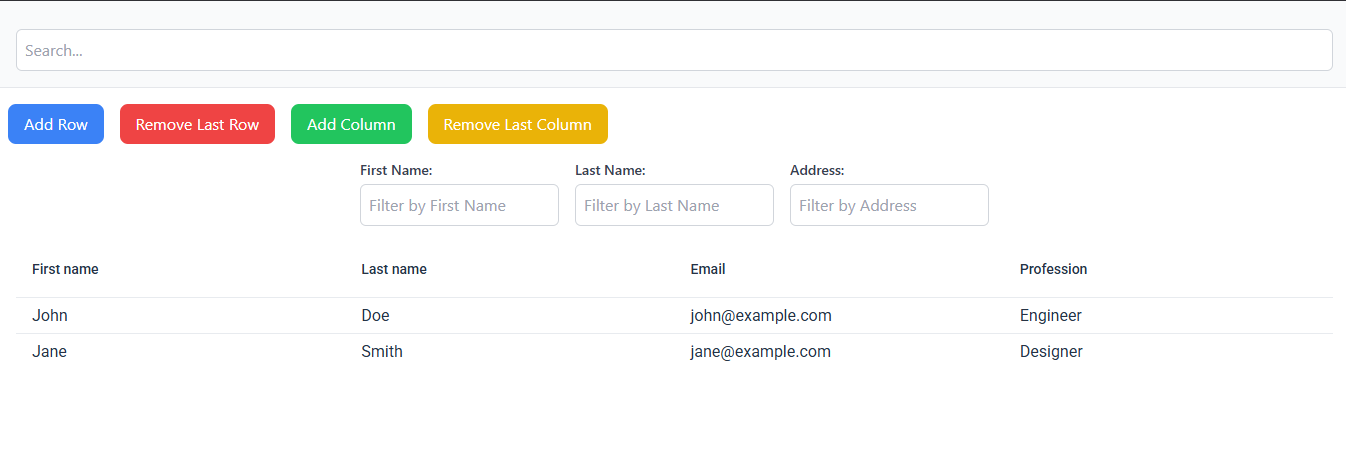Select the Profession column header
1346x455 pixels.
1053,269
